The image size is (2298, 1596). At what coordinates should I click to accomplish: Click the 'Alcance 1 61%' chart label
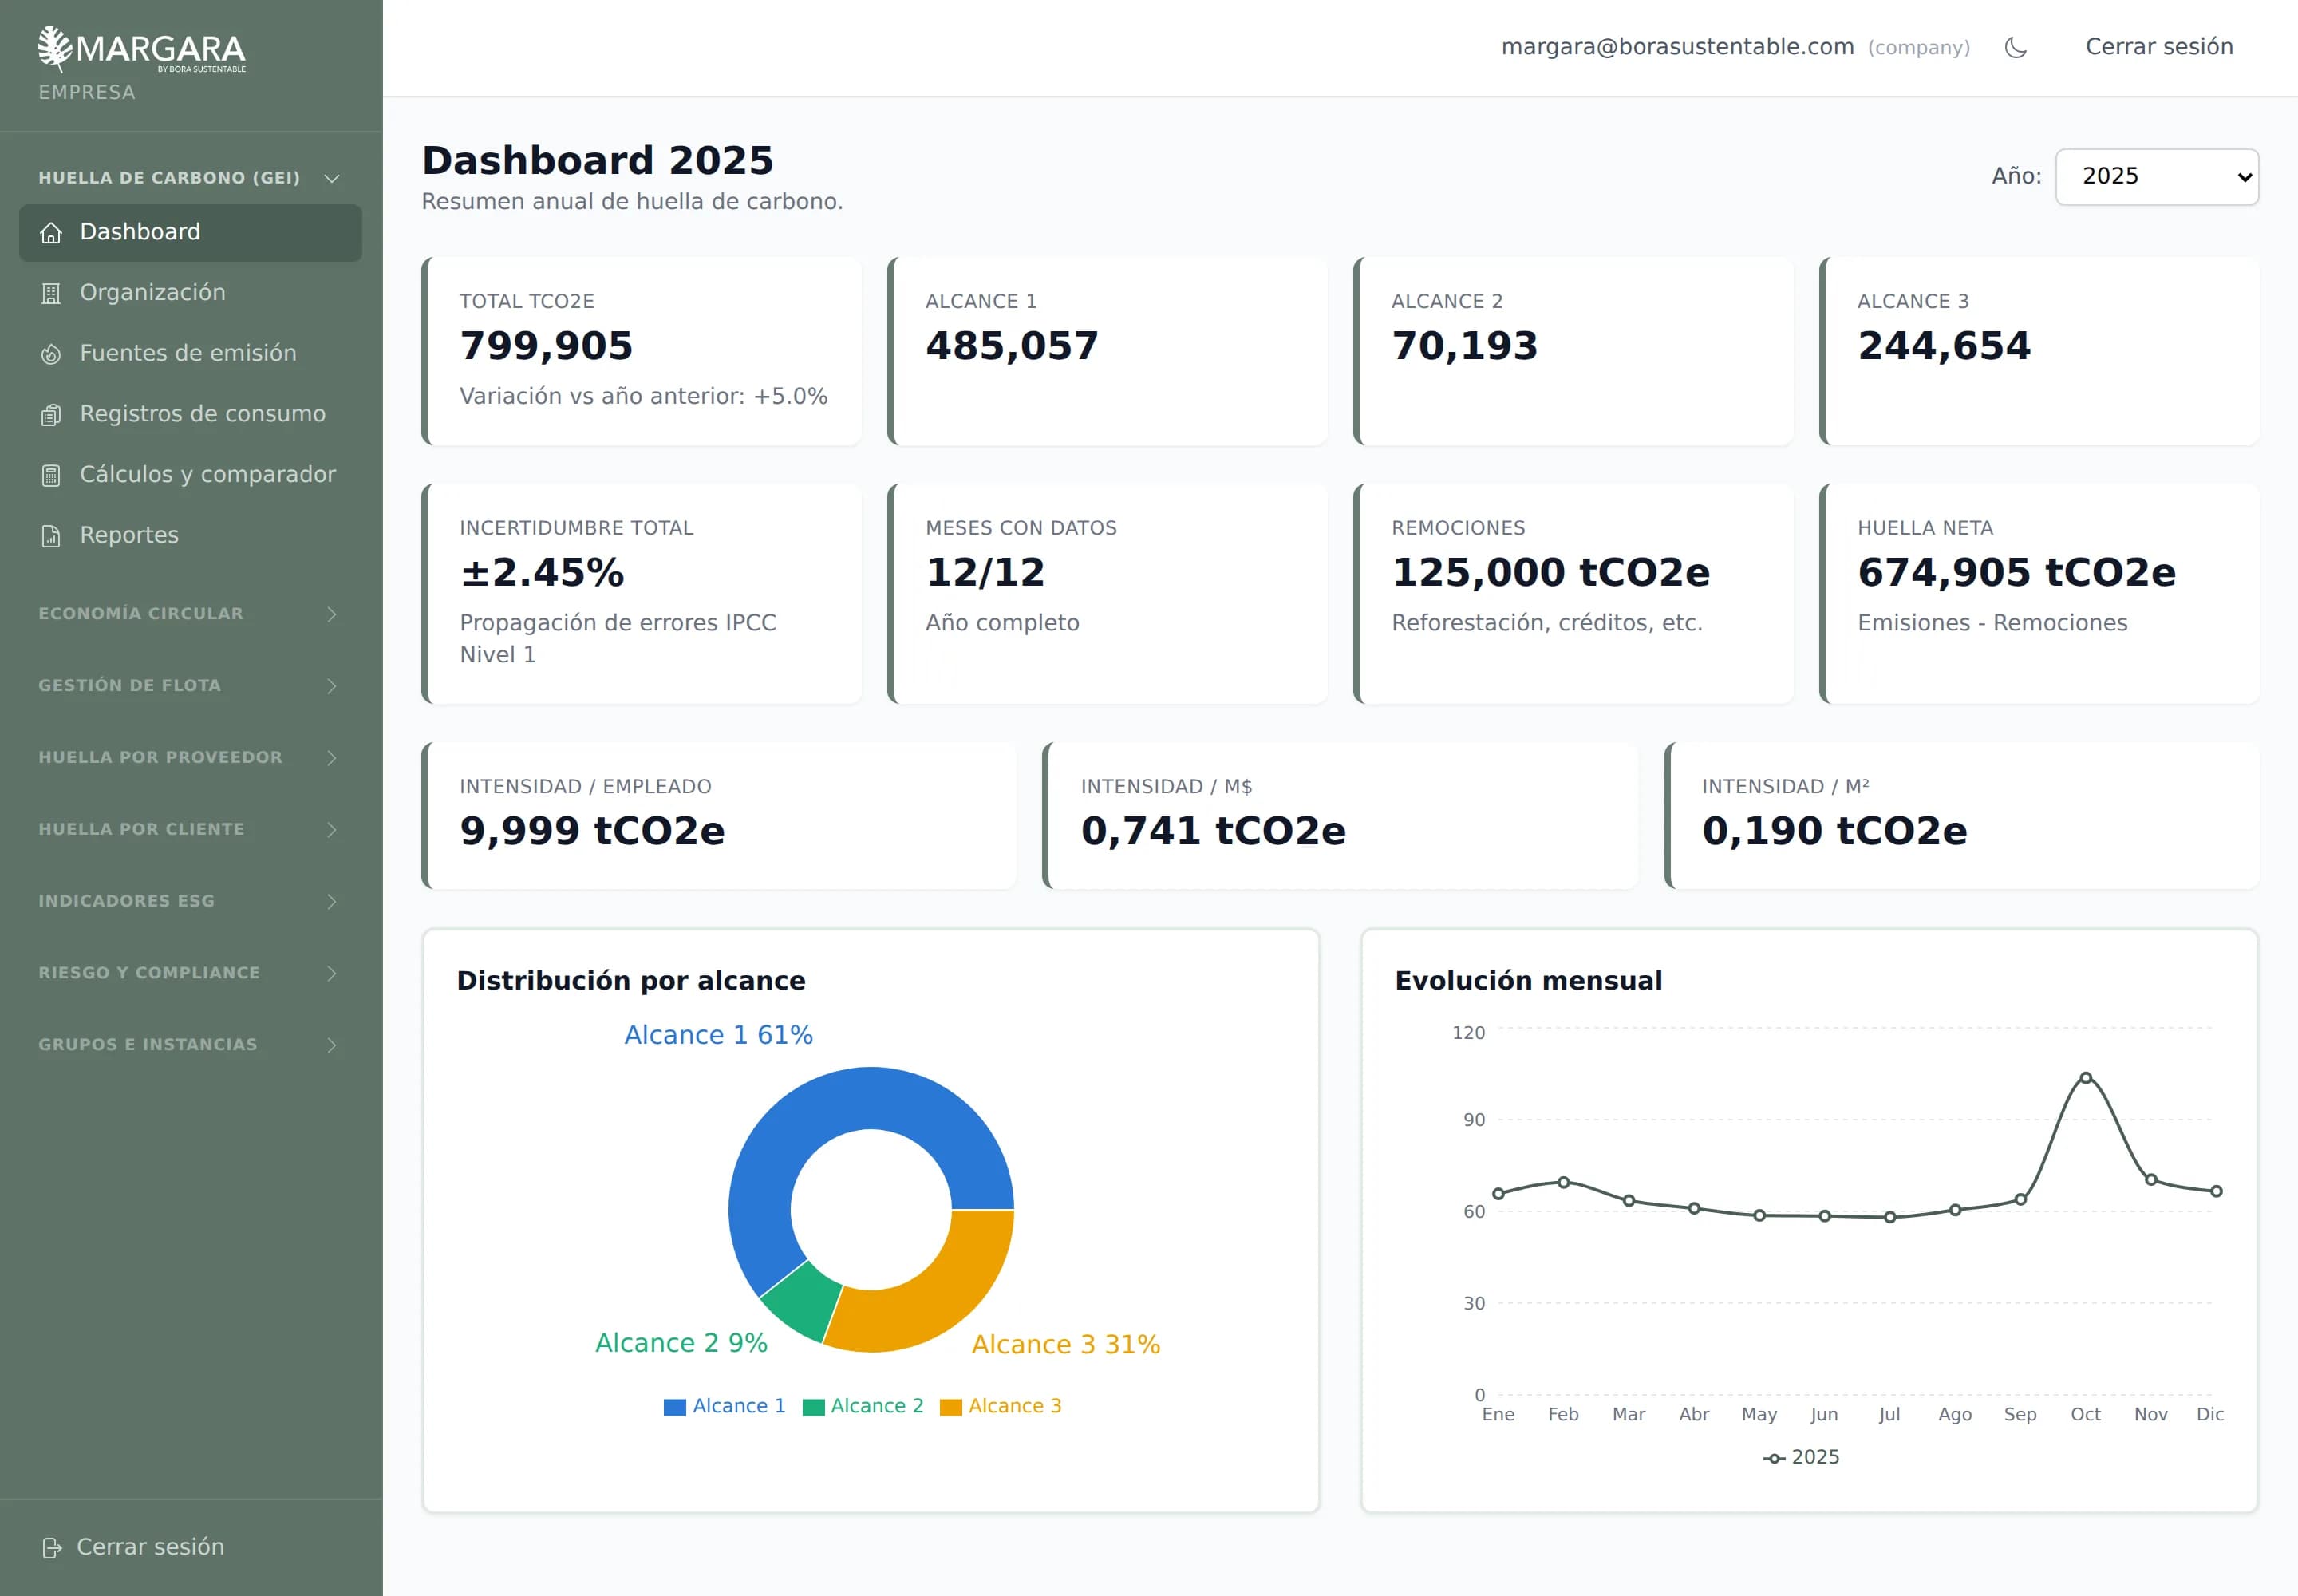(x=718, y=1036)
